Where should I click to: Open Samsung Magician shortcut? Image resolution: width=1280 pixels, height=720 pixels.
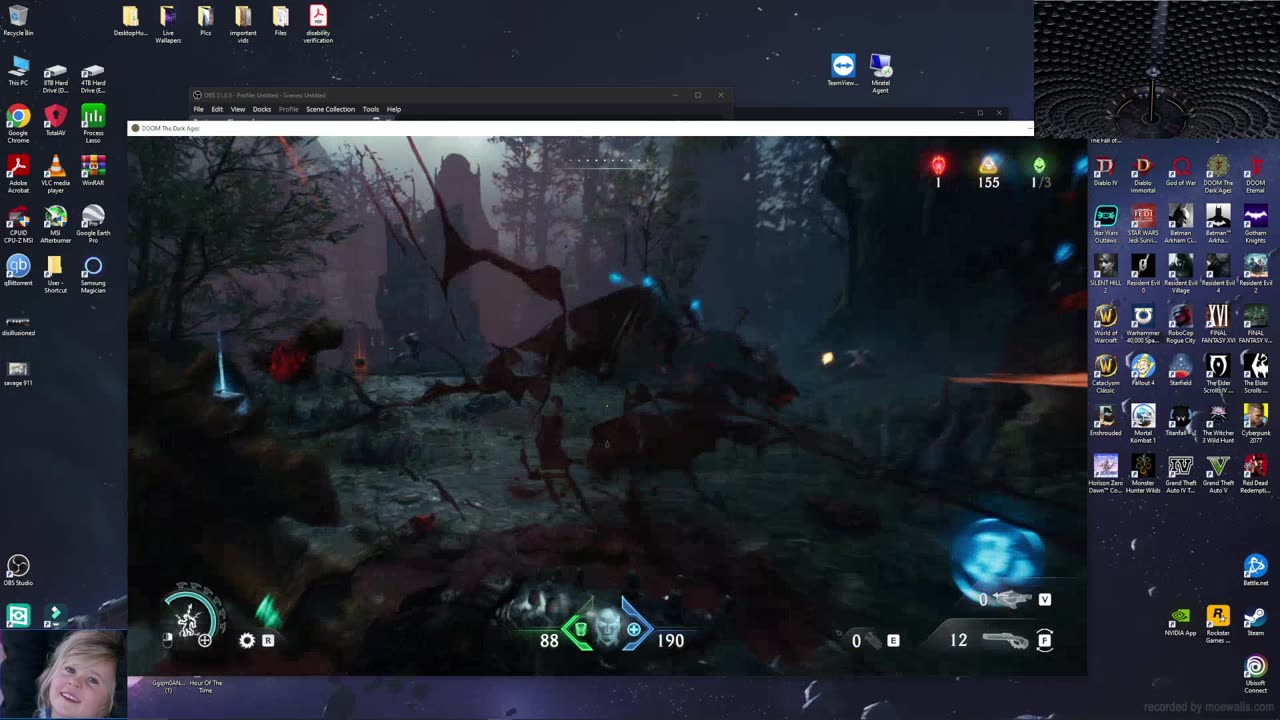[x=93, y=274]
